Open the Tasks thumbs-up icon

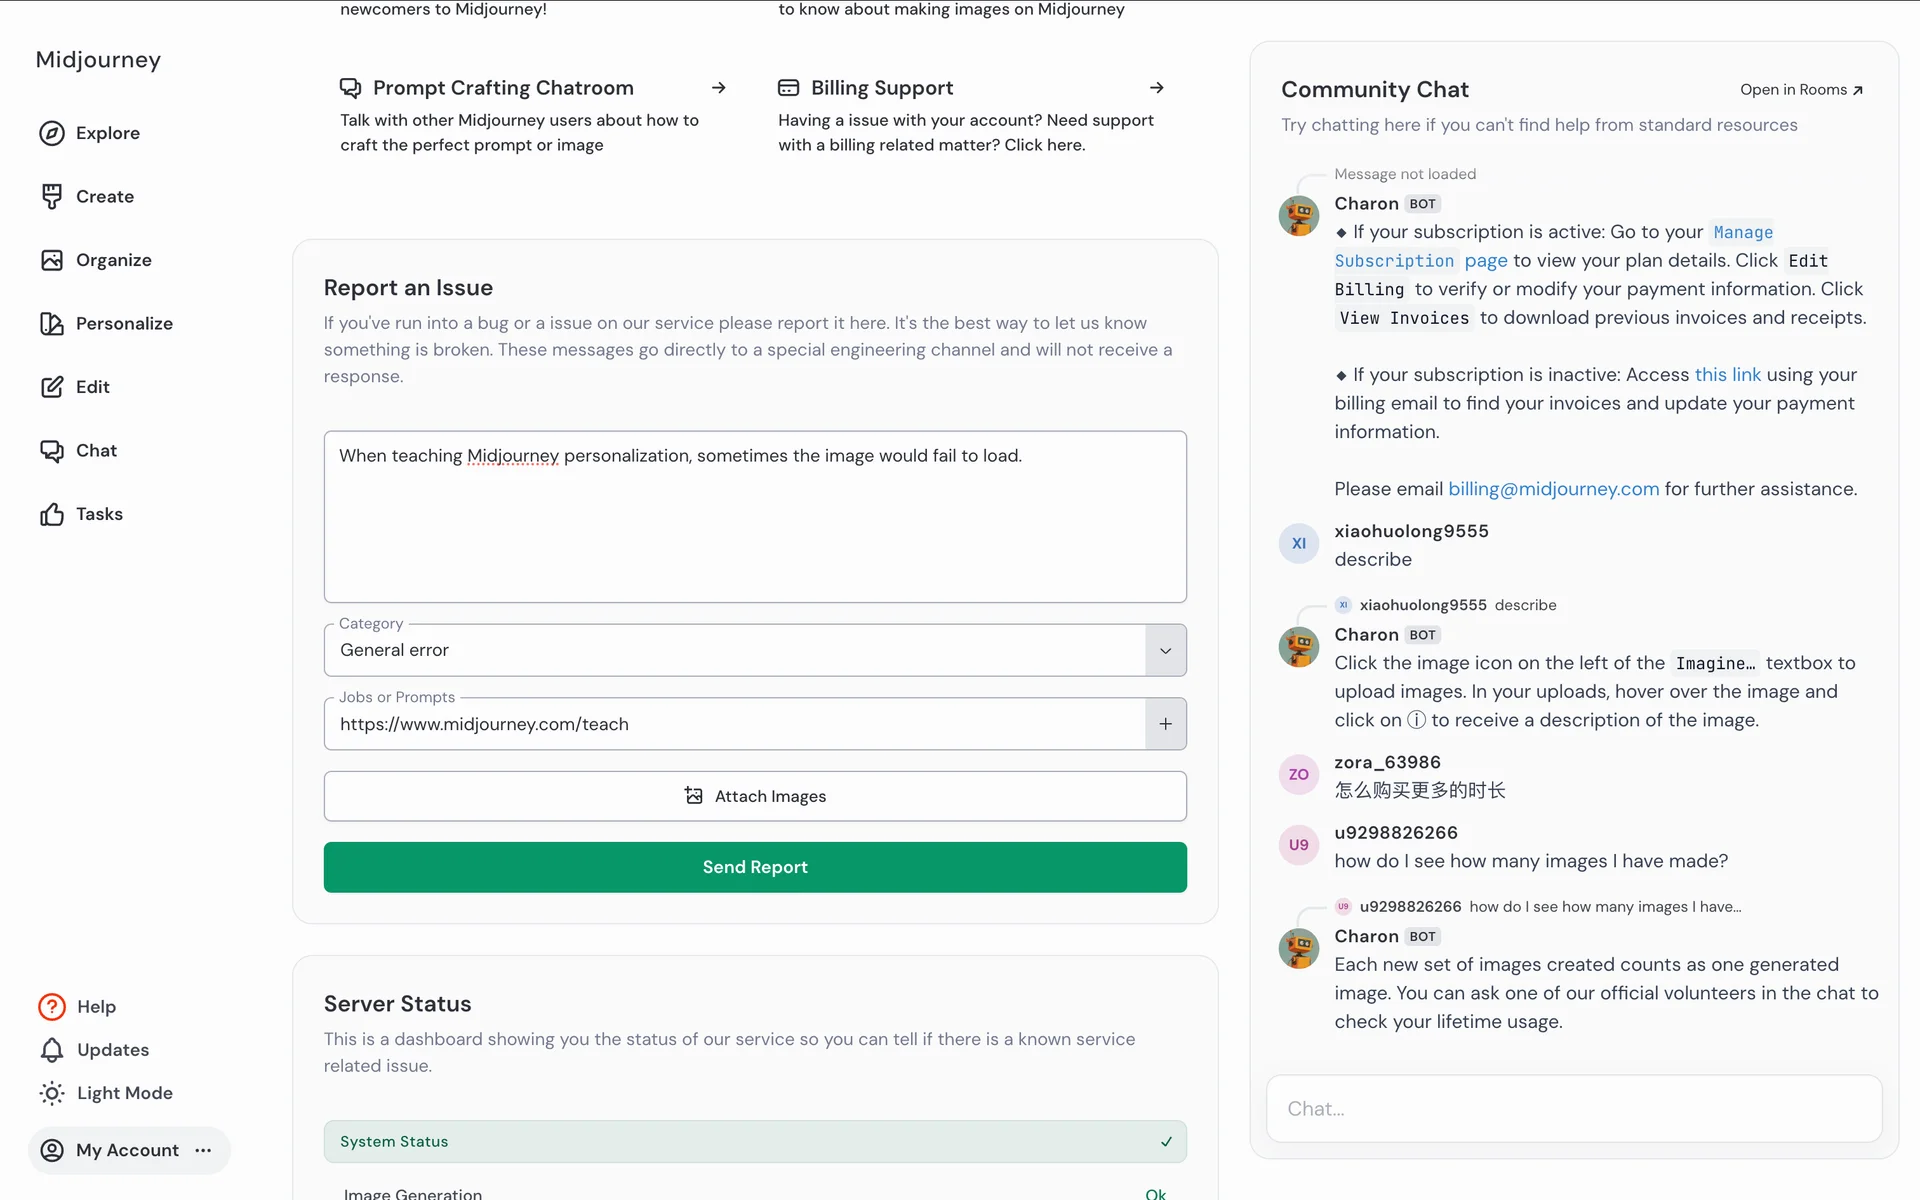pyautogui.click(x=52, y=514)
